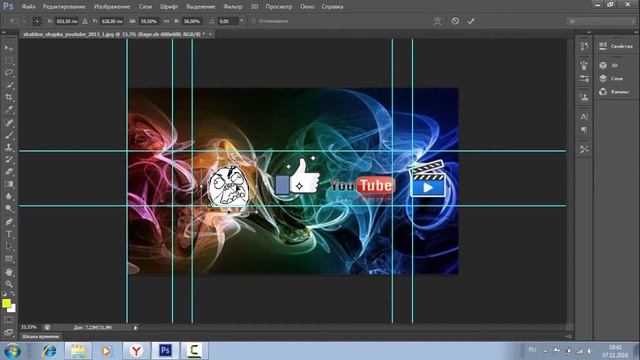Select the Eyedropper tool
The width and height of the screenshot is (640, 360).
point(9,109)
